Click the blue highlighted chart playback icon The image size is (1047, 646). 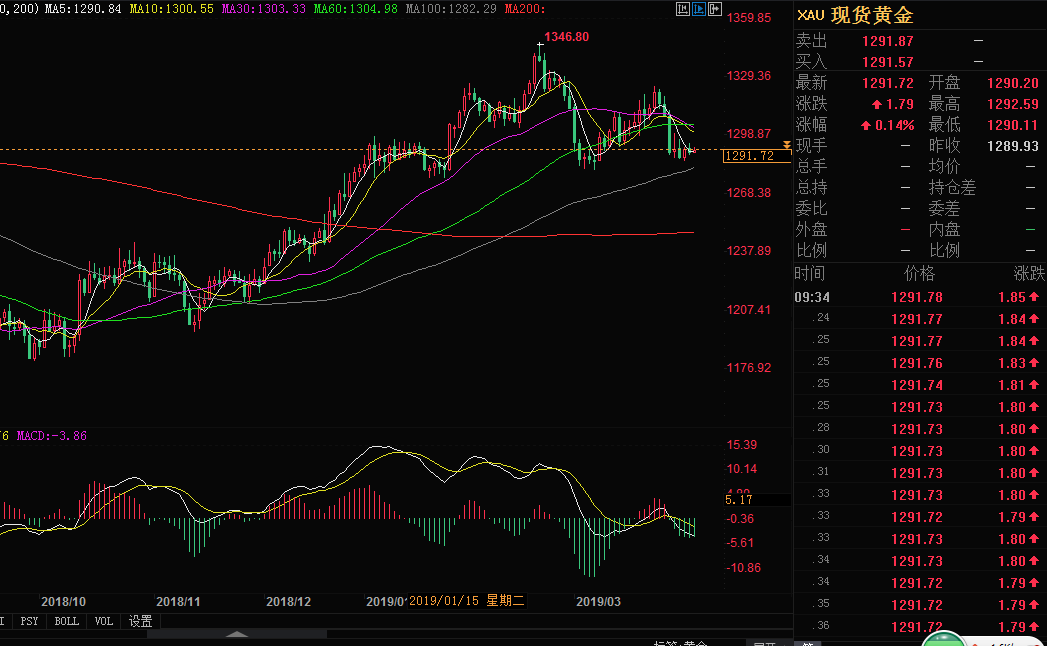(x=698, y=9)
